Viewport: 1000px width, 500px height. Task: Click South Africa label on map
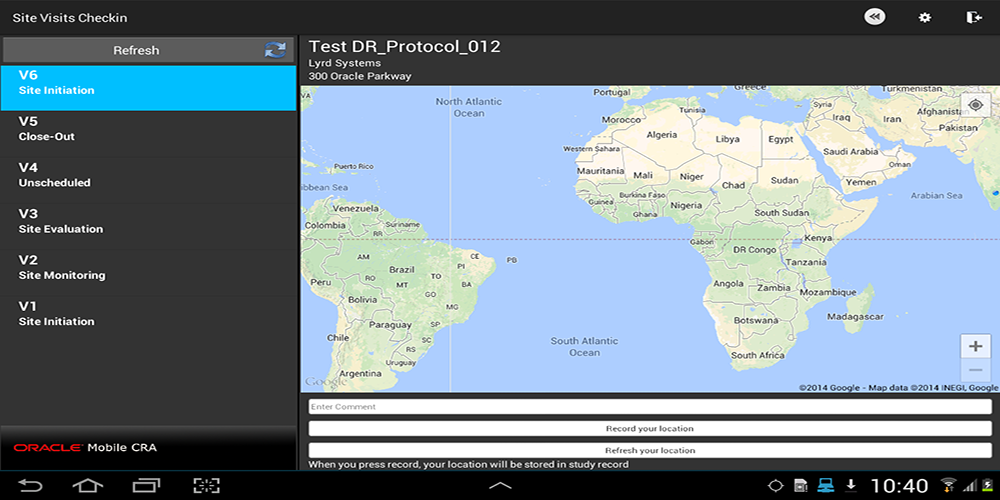758,355
